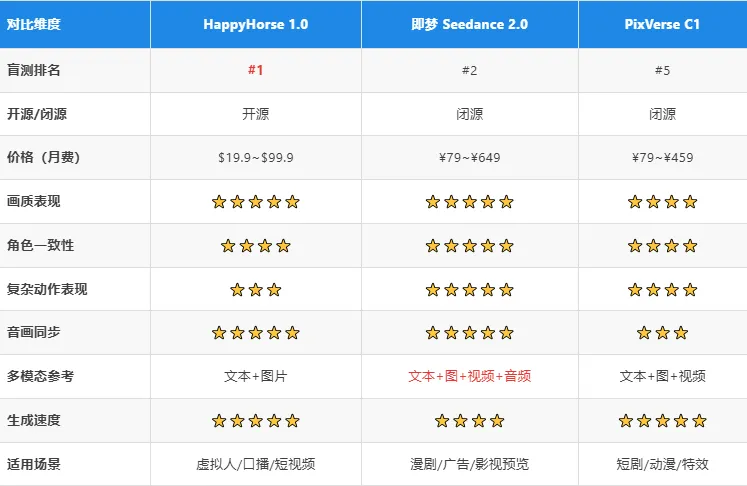Click HappyHorse 1.0 复杂动作表现 three-star rating

click(x=255, y=290)
